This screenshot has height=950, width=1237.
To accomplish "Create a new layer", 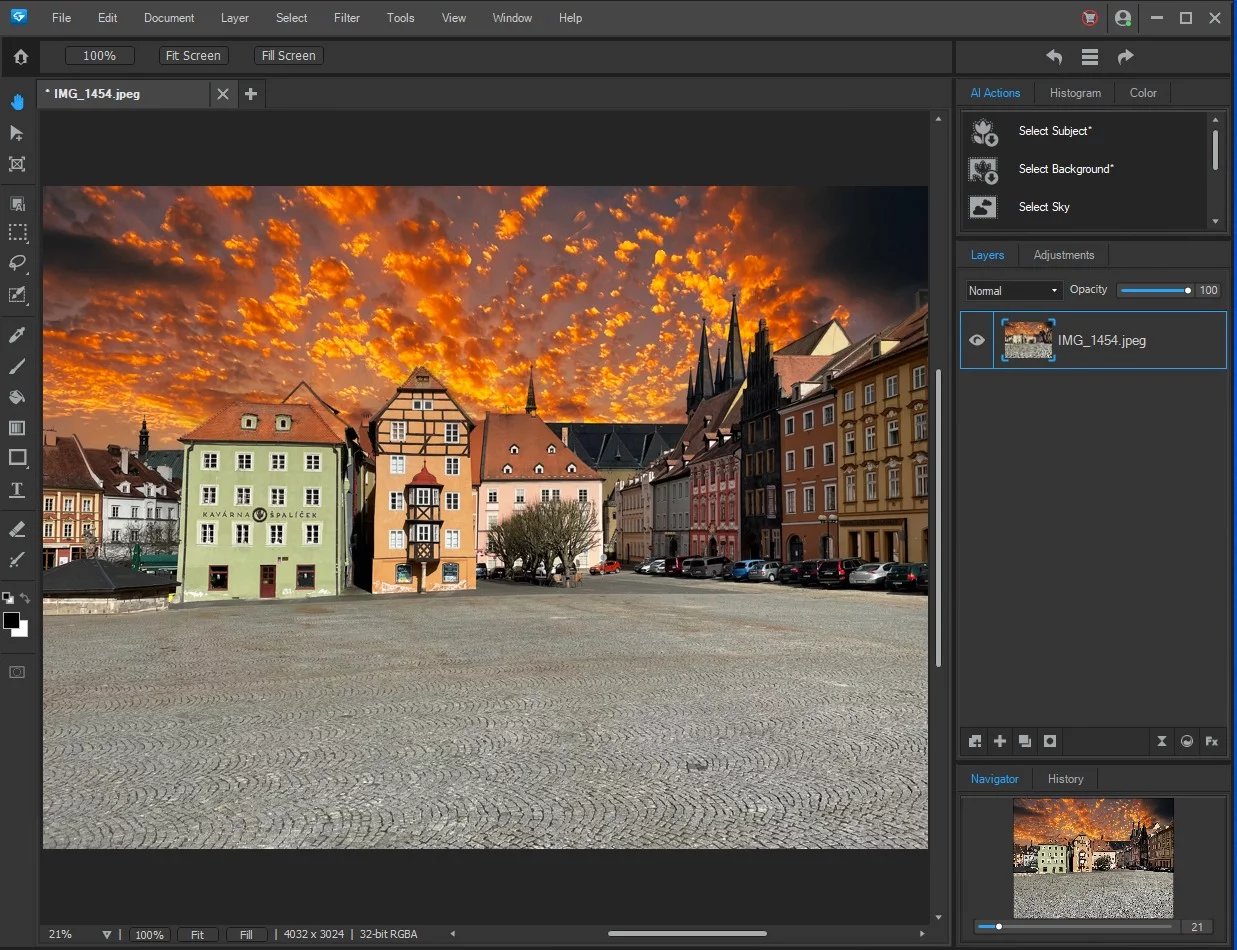I will pyautogui.click(x=999, y=741).
